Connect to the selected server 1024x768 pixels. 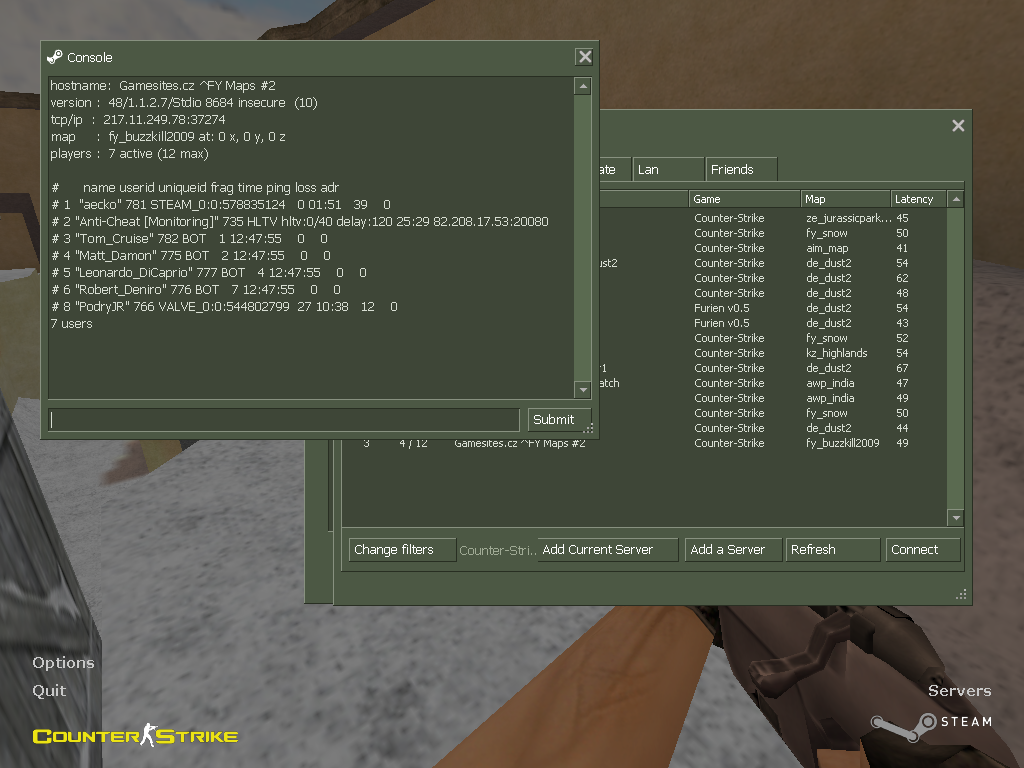(x=923, y=550)
